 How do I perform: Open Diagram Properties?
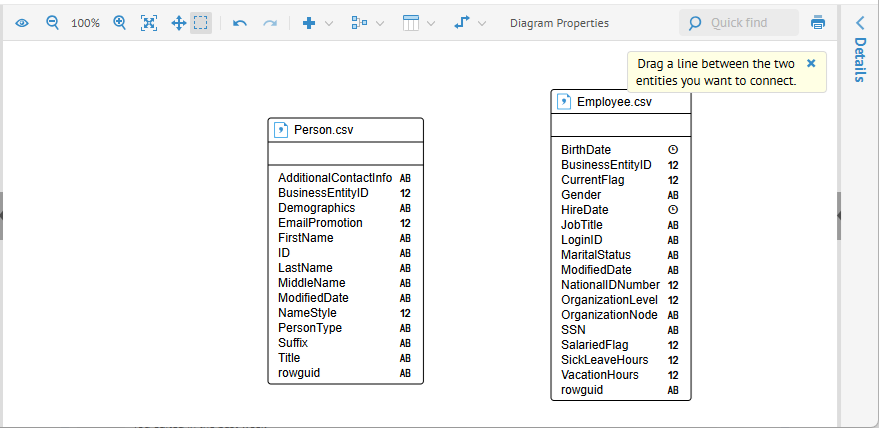pyautogui.click(x=558, y=23)
